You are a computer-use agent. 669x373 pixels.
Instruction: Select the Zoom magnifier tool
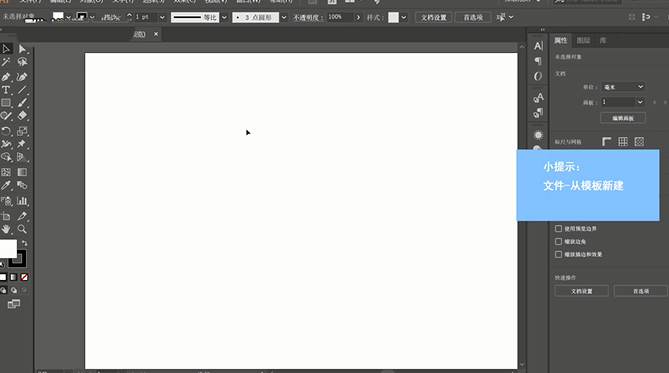coord(22,229)
